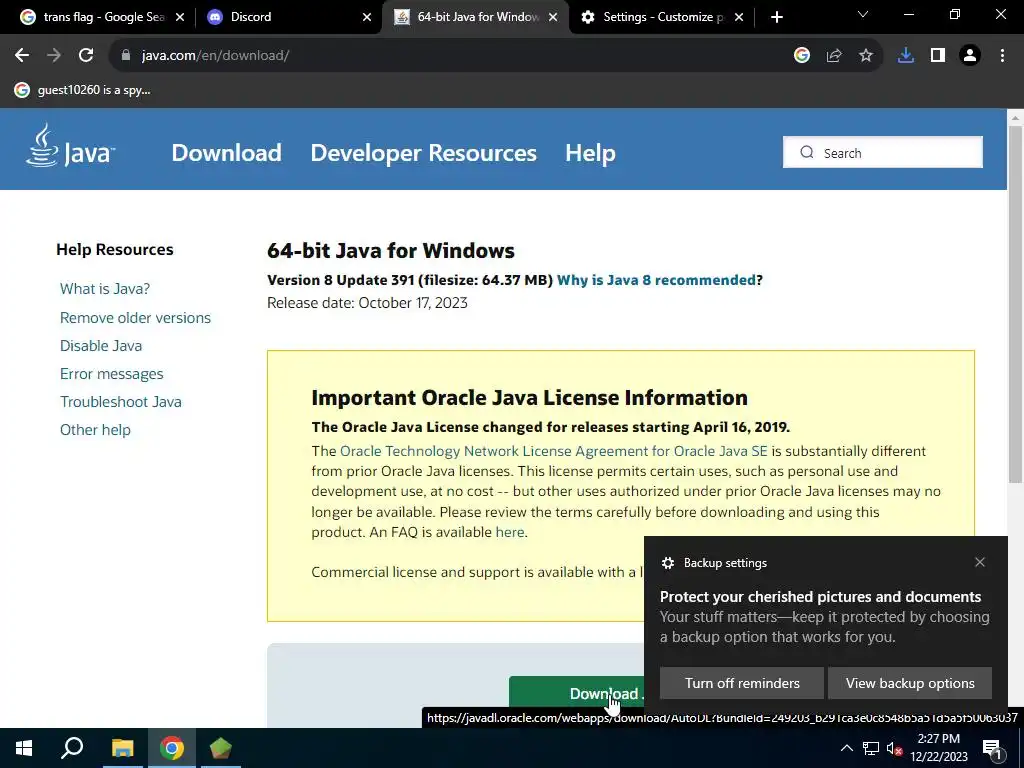Screen dimensions: 1024x768
Task: Open File Explorer from the taskbar
Action: (x=122, y=748)
